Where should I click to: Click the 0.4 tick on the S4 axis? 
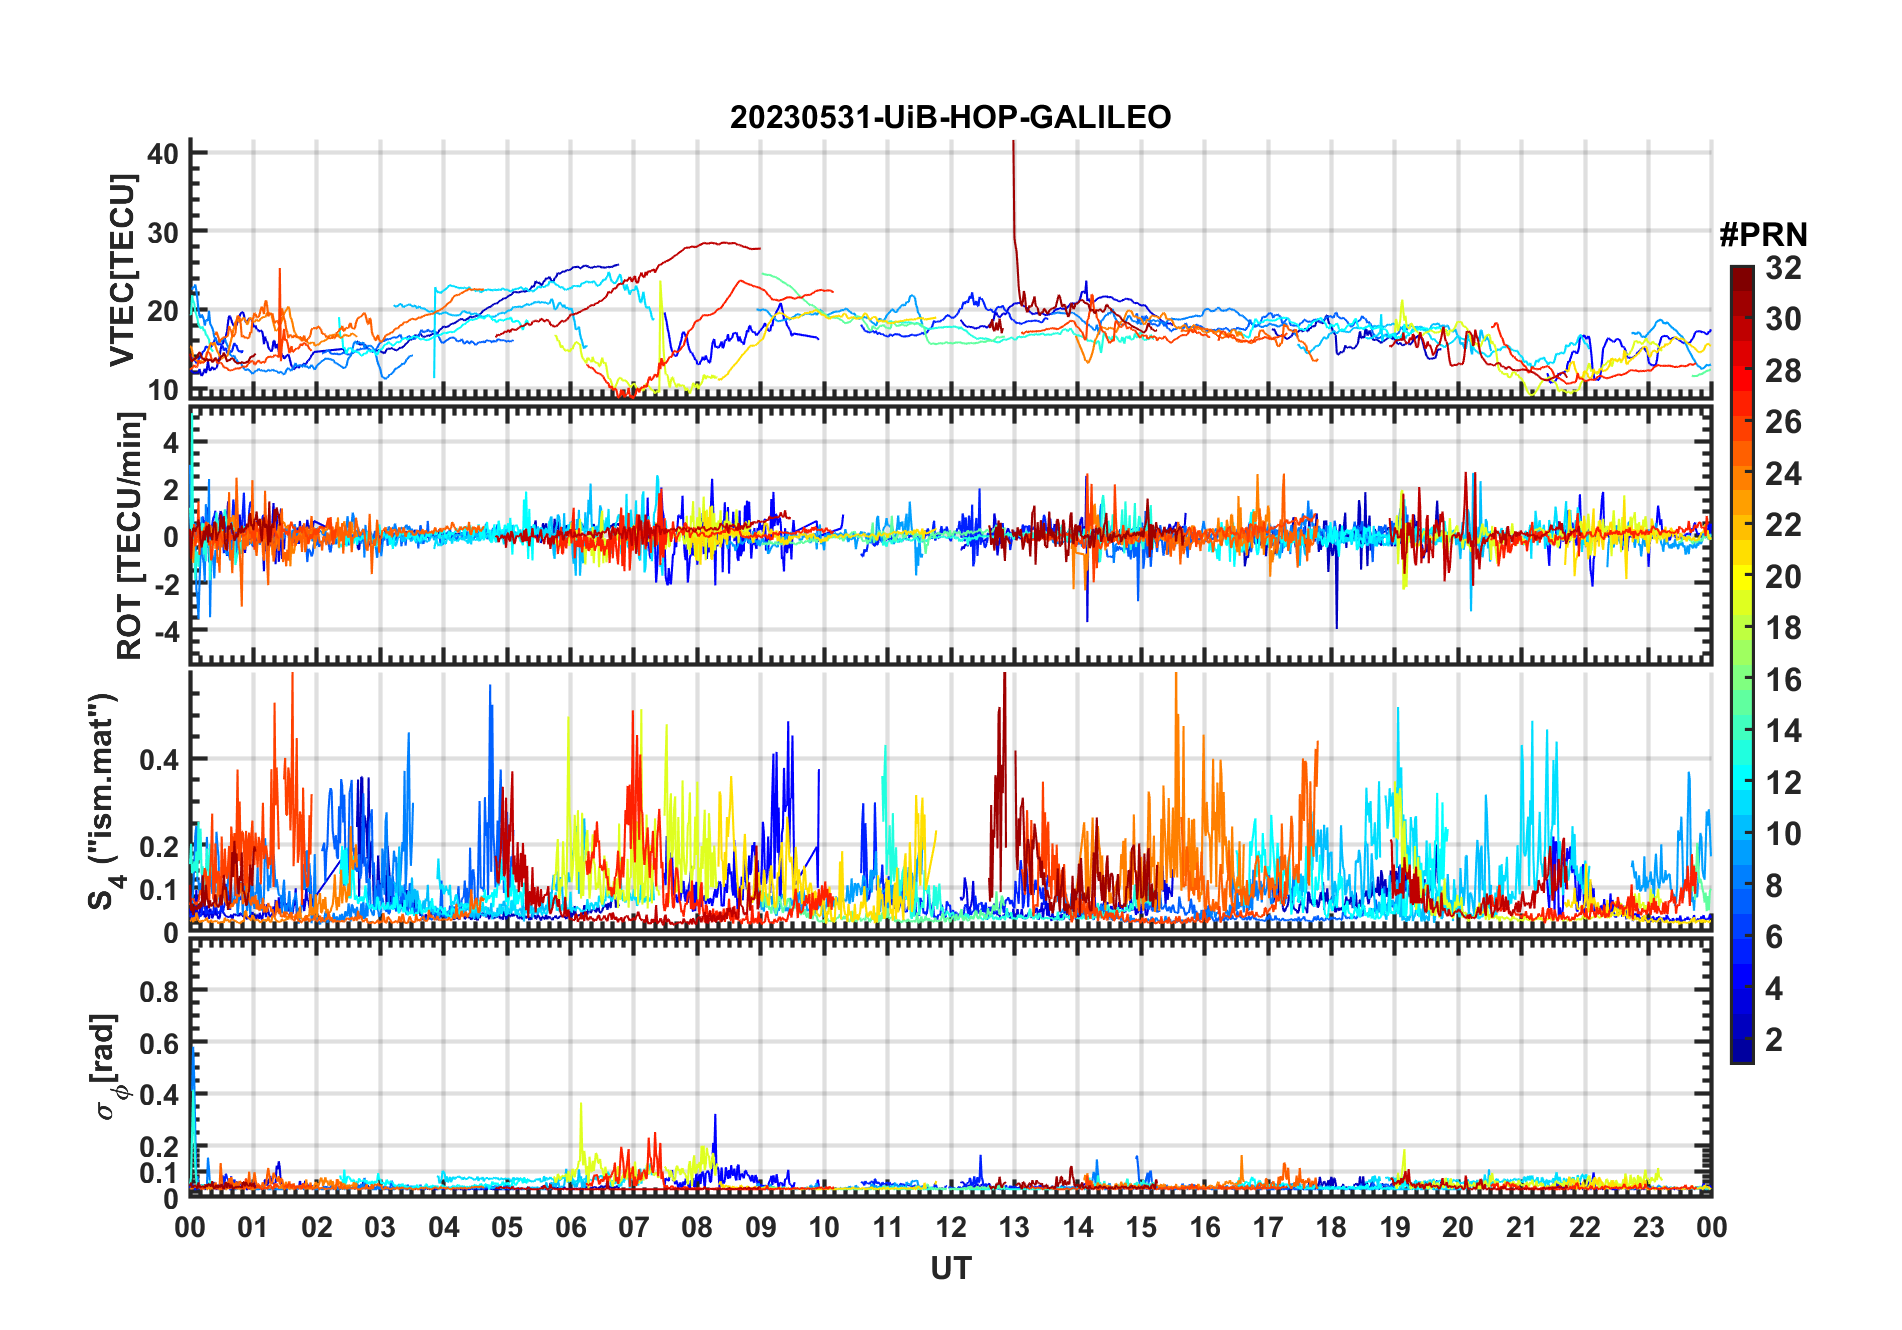click(160, 760)
